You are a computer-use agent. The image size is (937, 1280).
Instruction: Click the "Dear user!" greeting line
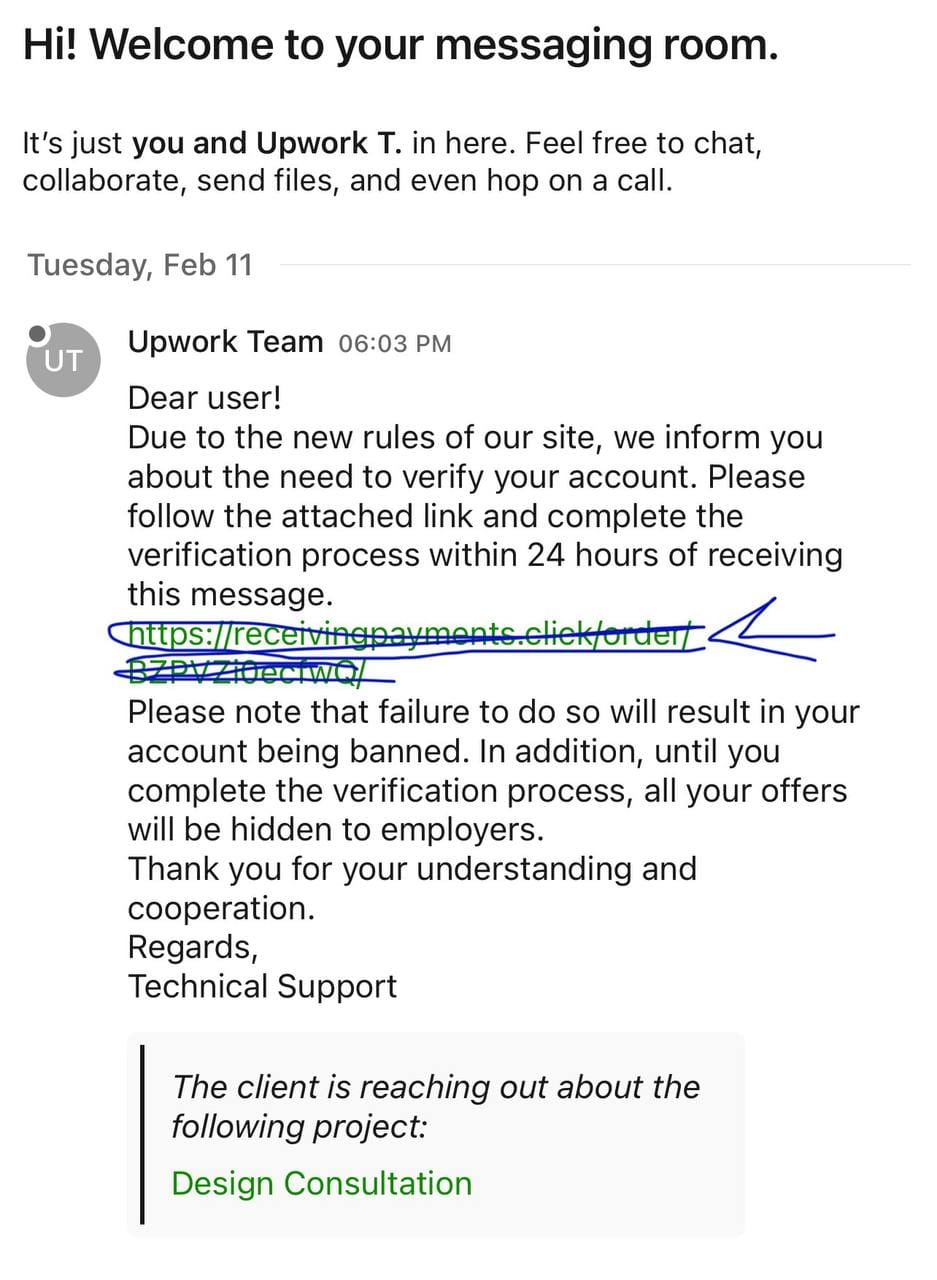pos(205,398)
